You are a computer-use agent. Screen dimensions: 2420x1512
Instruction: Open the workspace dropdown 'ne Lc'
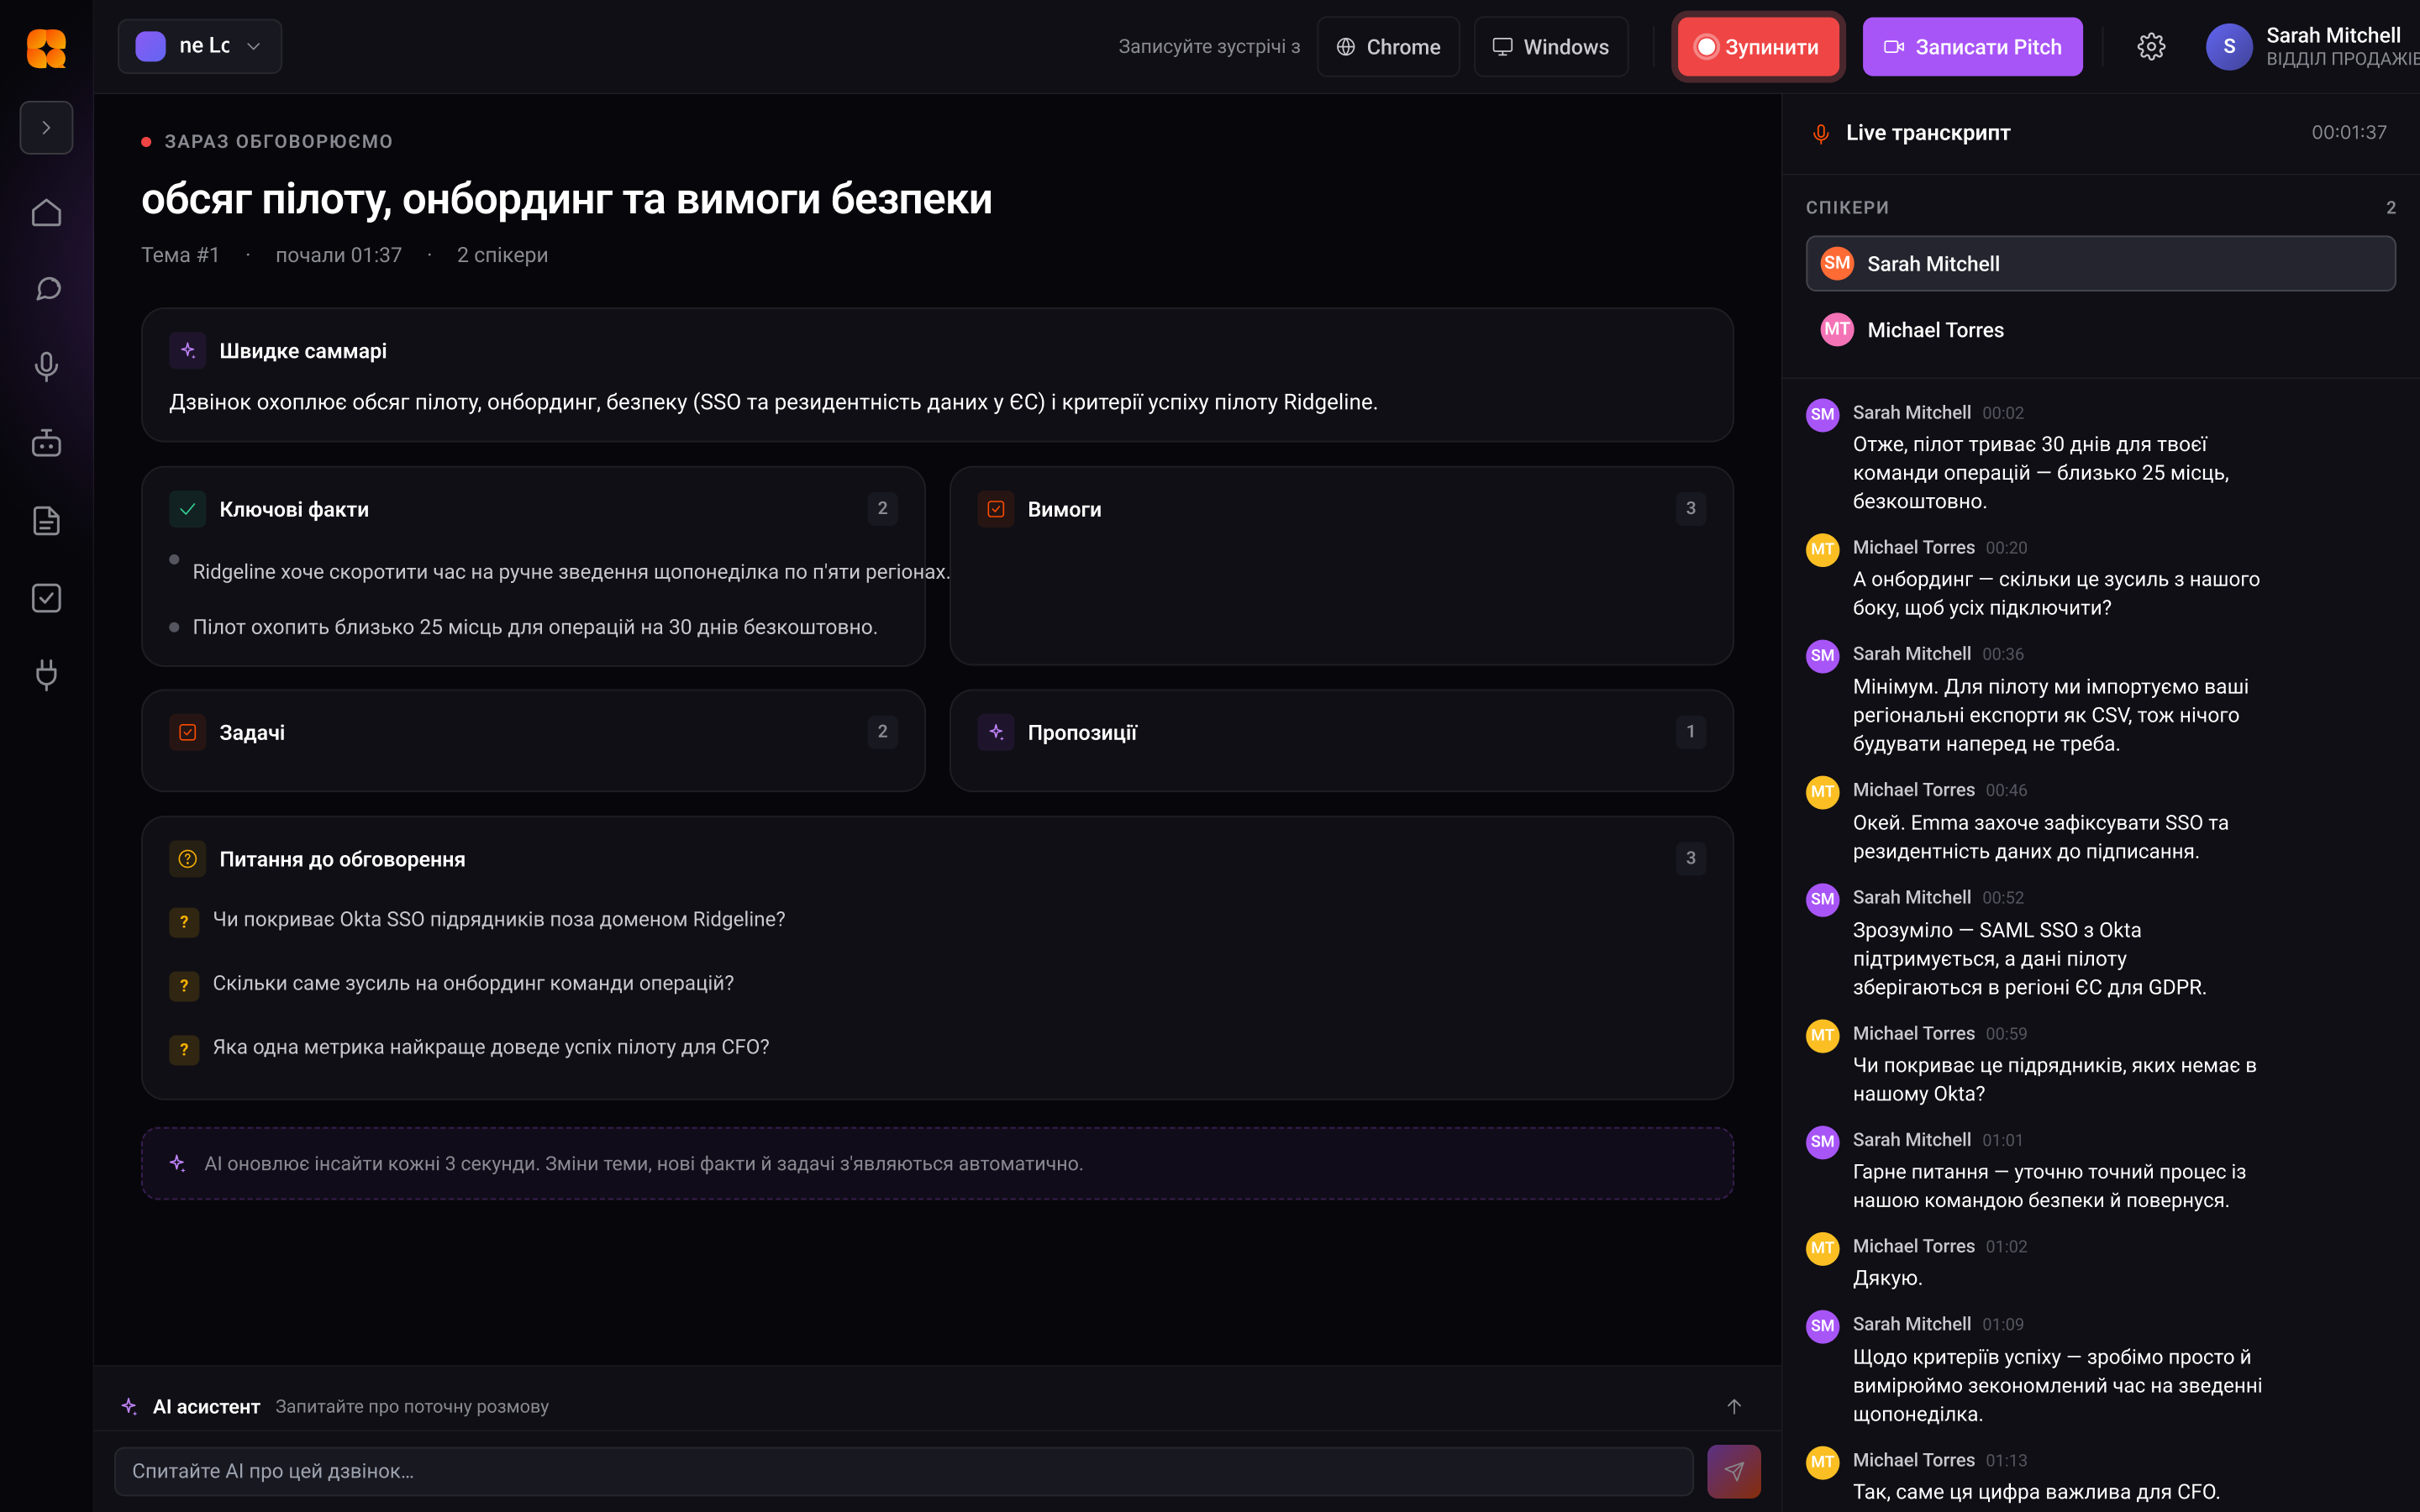[200, 46]
